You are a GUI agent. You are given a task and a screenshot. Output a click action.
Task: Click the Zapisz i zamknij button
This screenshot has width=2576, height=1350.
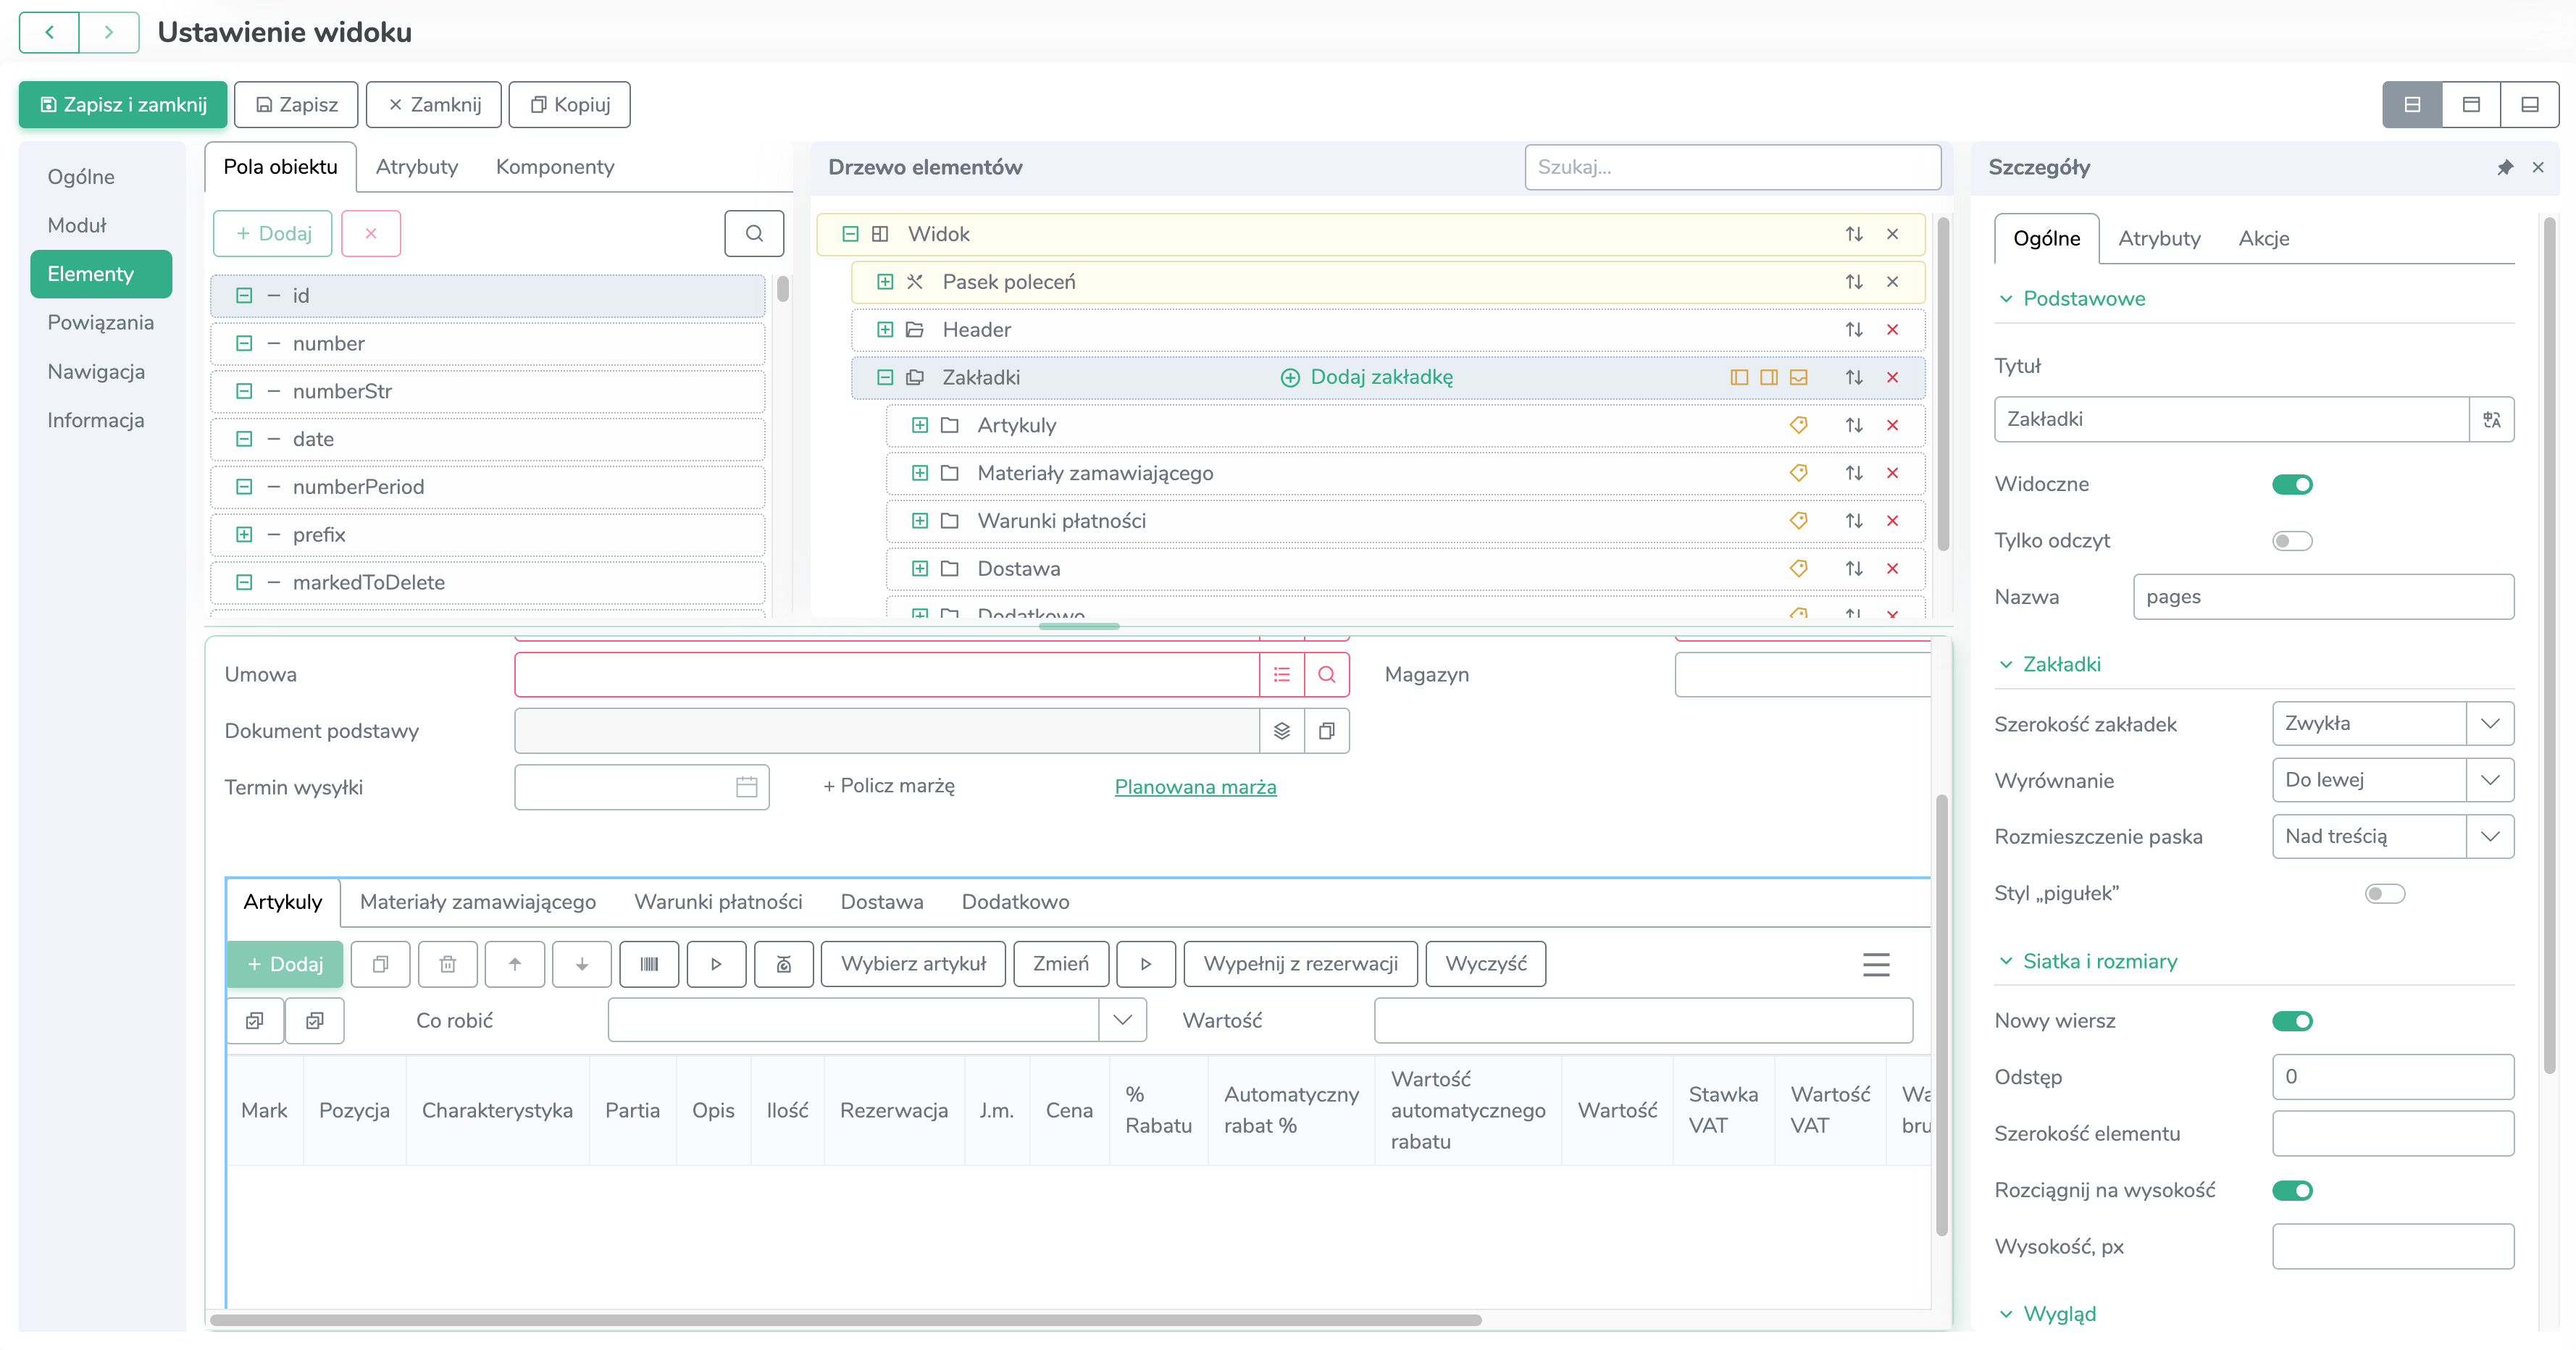point(123,104)
